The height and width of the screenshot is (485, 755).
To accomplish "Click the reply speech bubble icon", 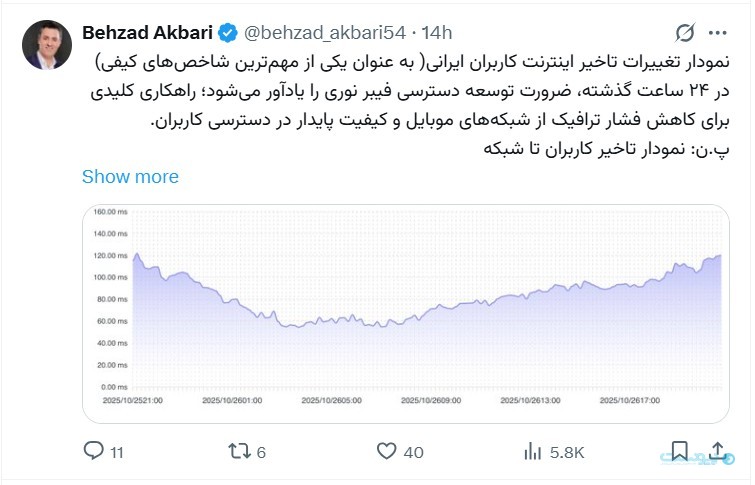I will click(x=94, y=451).
